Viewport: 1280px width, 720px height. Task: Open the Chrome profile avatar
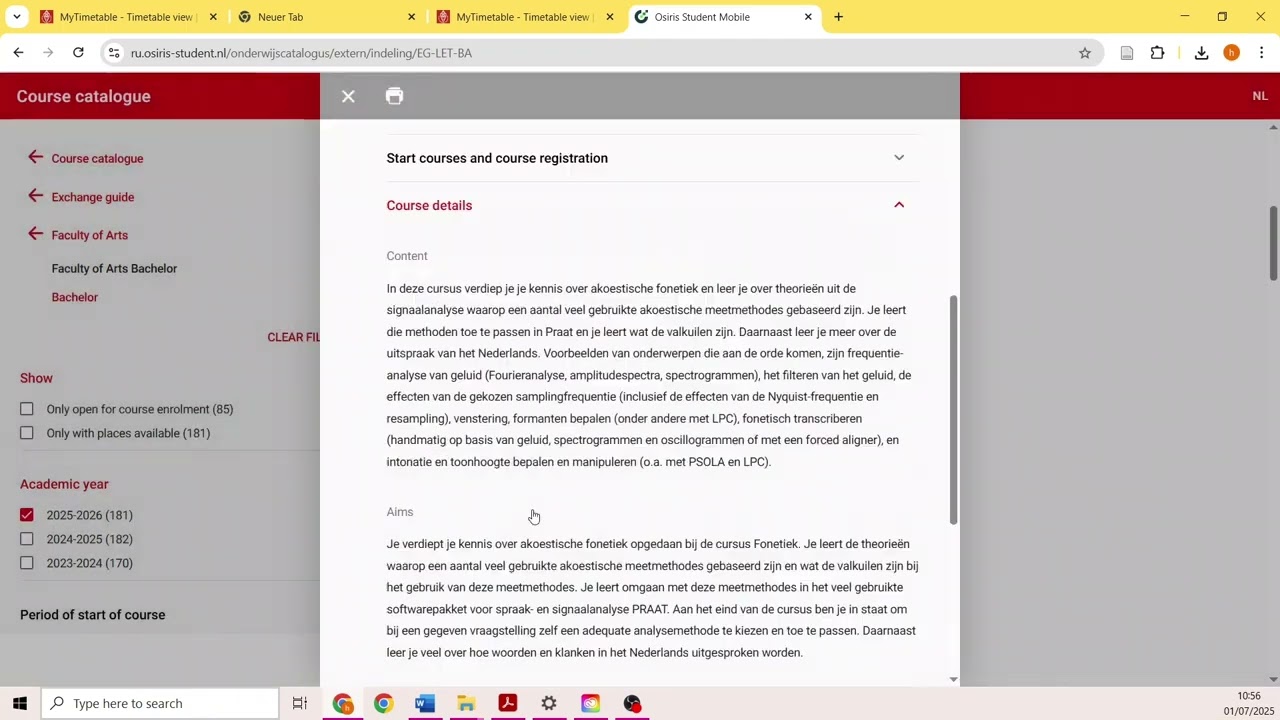1231,53
